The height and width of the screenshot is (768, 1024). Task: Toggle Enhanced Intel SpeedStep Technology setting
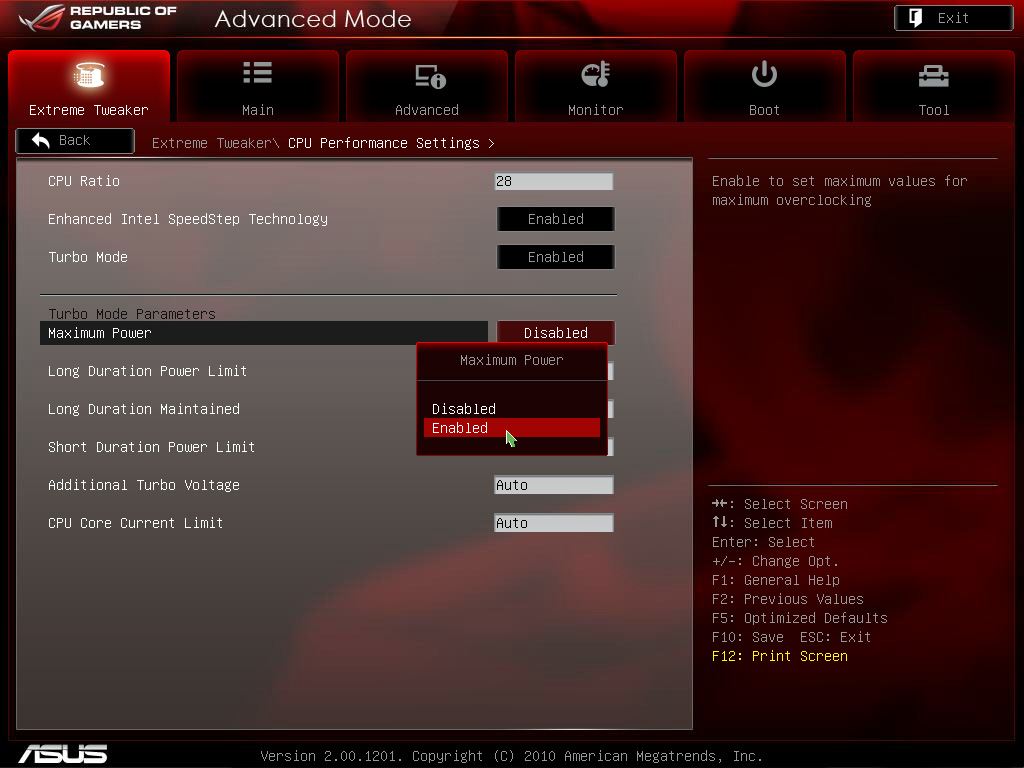pos(555,219)
